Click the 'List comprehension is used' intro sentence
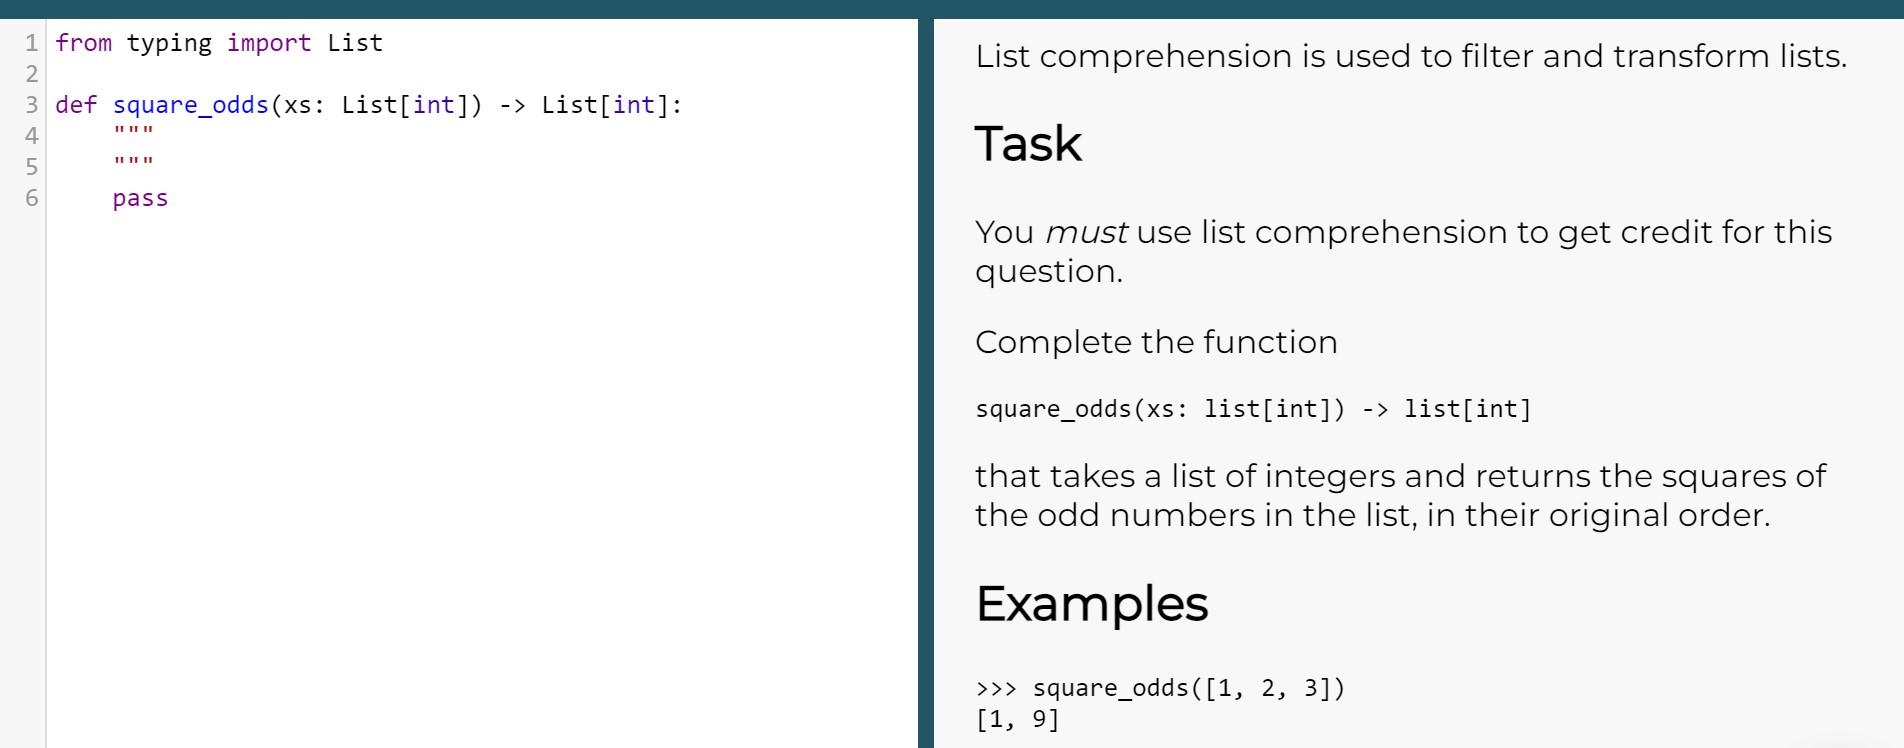 coord(1411,56)
